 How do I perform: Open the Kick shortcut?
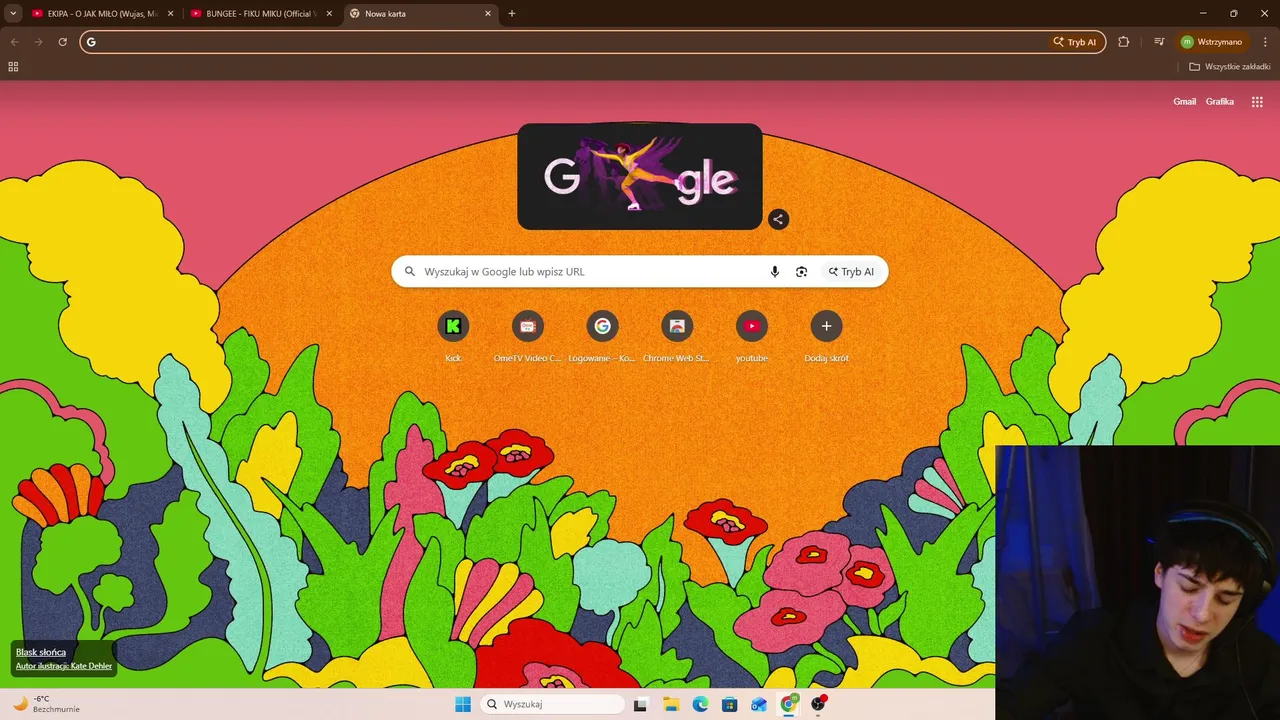pyautogui.click(x=453, y=336)
